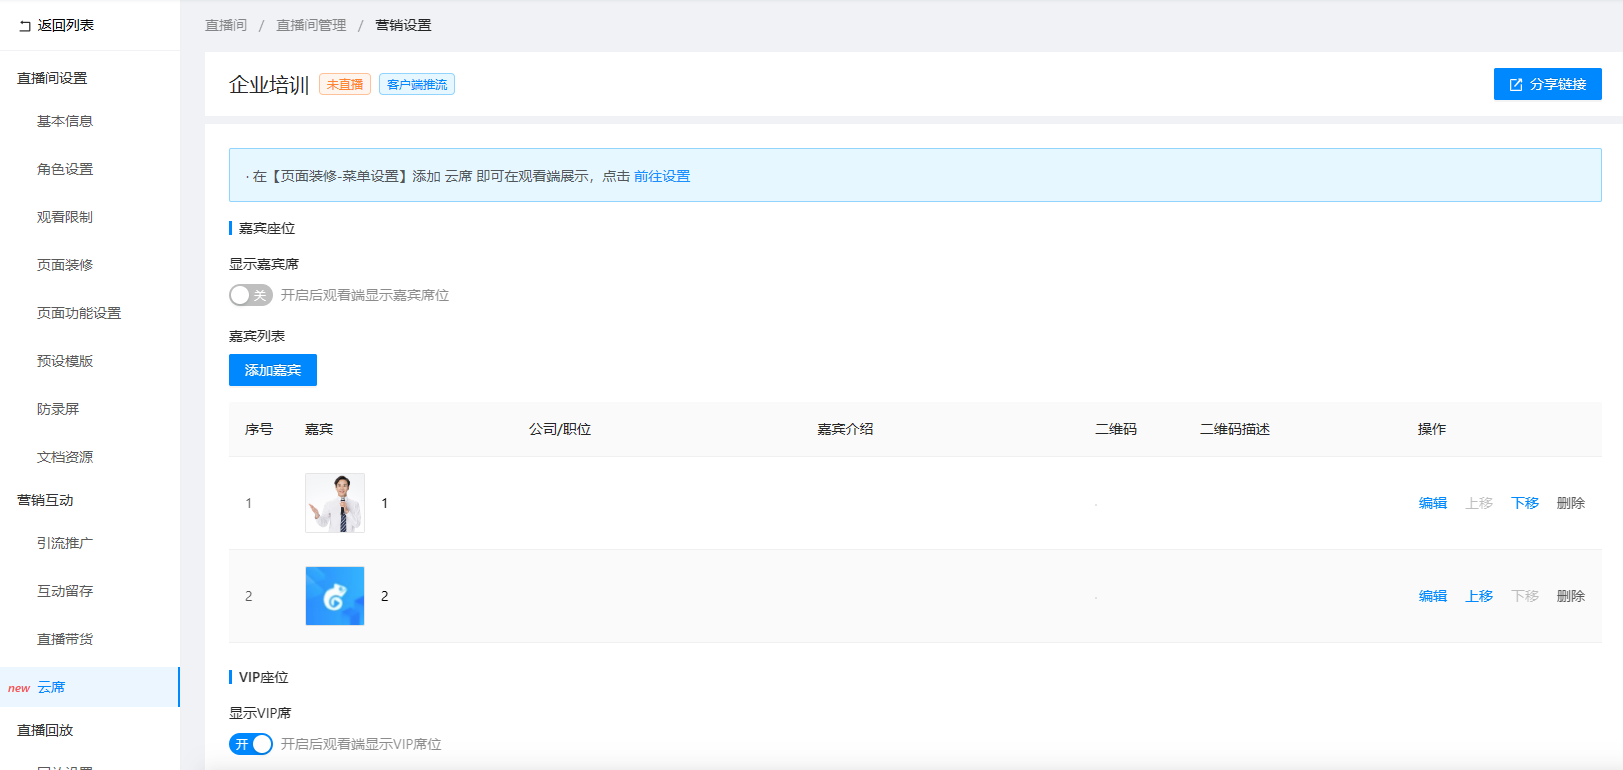1623x770 pixels.
Task: Select 预设模版 in the sidebar
Action: (65, 361)
